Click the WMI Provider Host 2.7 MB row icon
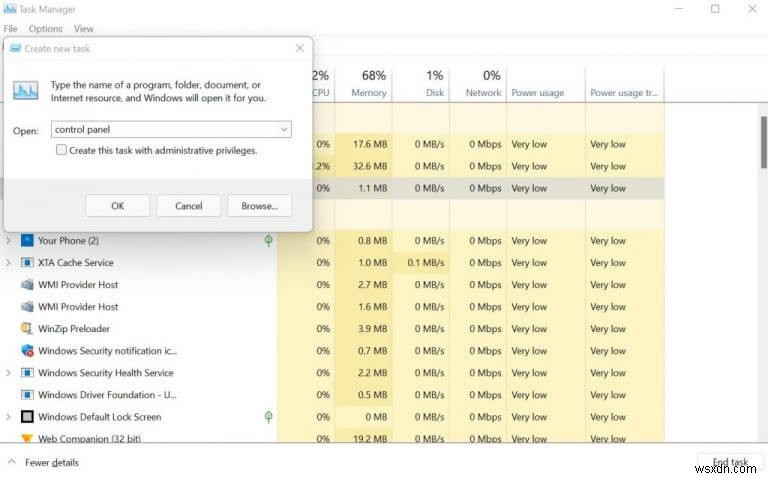This screenshot has width=768, height=479. click(27, 285)
